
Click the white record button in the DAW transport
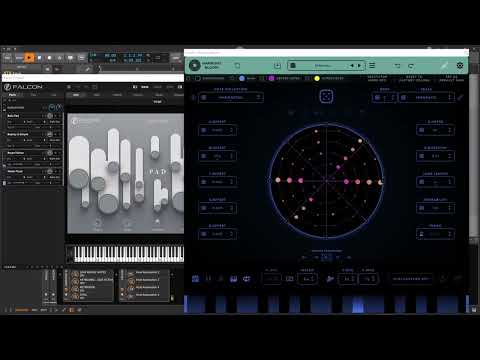pos(49,58)
